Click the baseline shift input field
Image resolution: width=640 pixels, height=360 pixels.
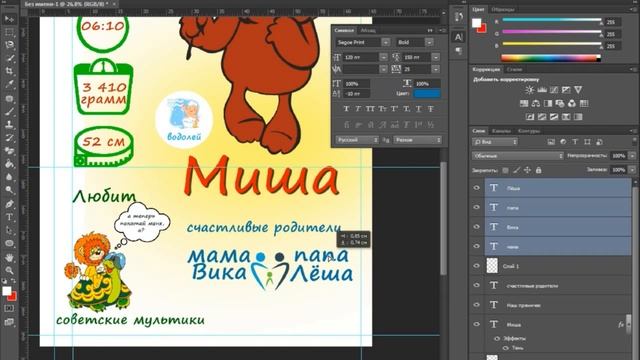[357, 94]
